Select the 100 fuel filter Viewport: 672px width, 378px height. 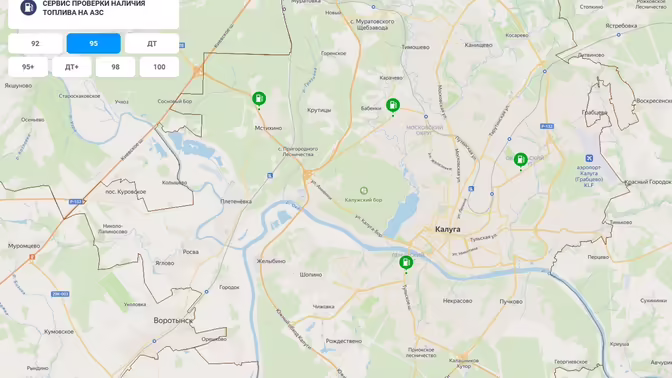point(159,67)
